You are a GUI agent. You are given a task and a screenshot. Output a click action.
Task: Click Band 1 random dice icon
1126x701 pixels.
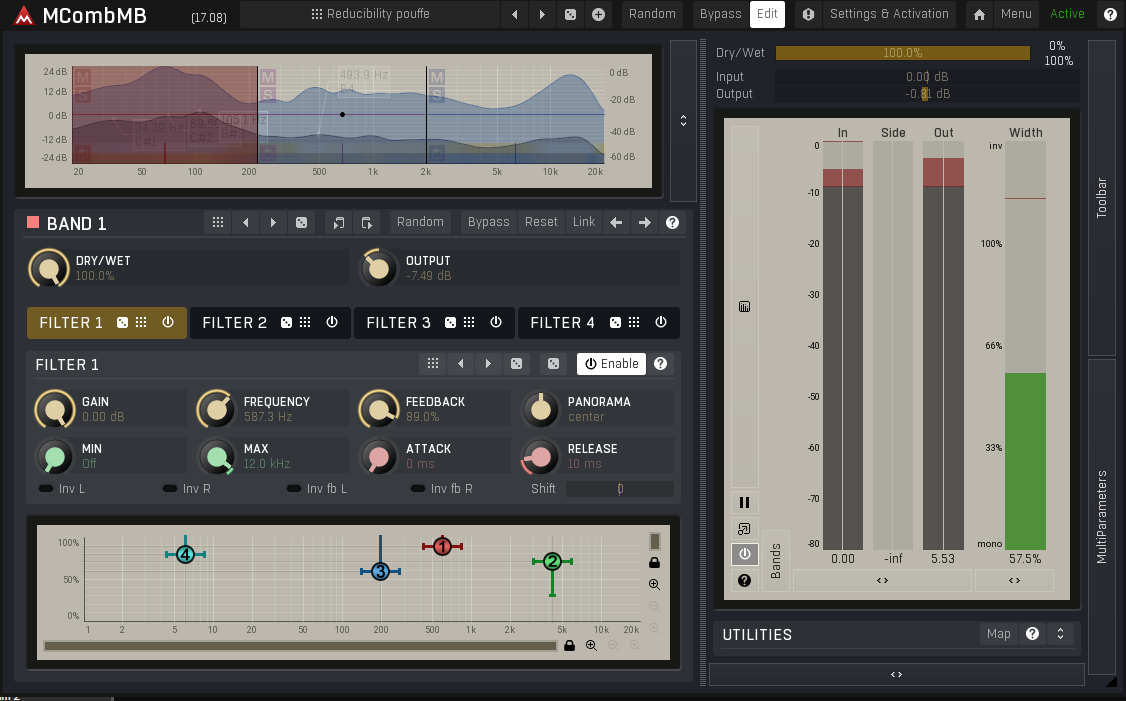(x=302, y=223)
